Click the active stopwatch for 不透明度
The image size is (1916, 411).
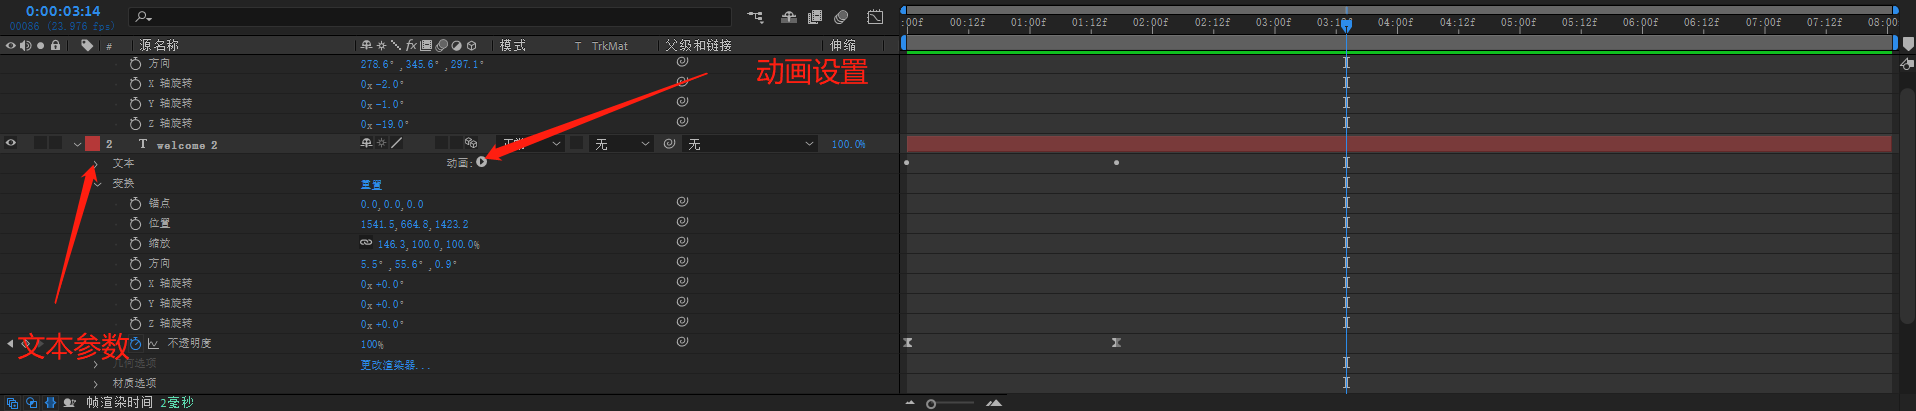(136, 344)
